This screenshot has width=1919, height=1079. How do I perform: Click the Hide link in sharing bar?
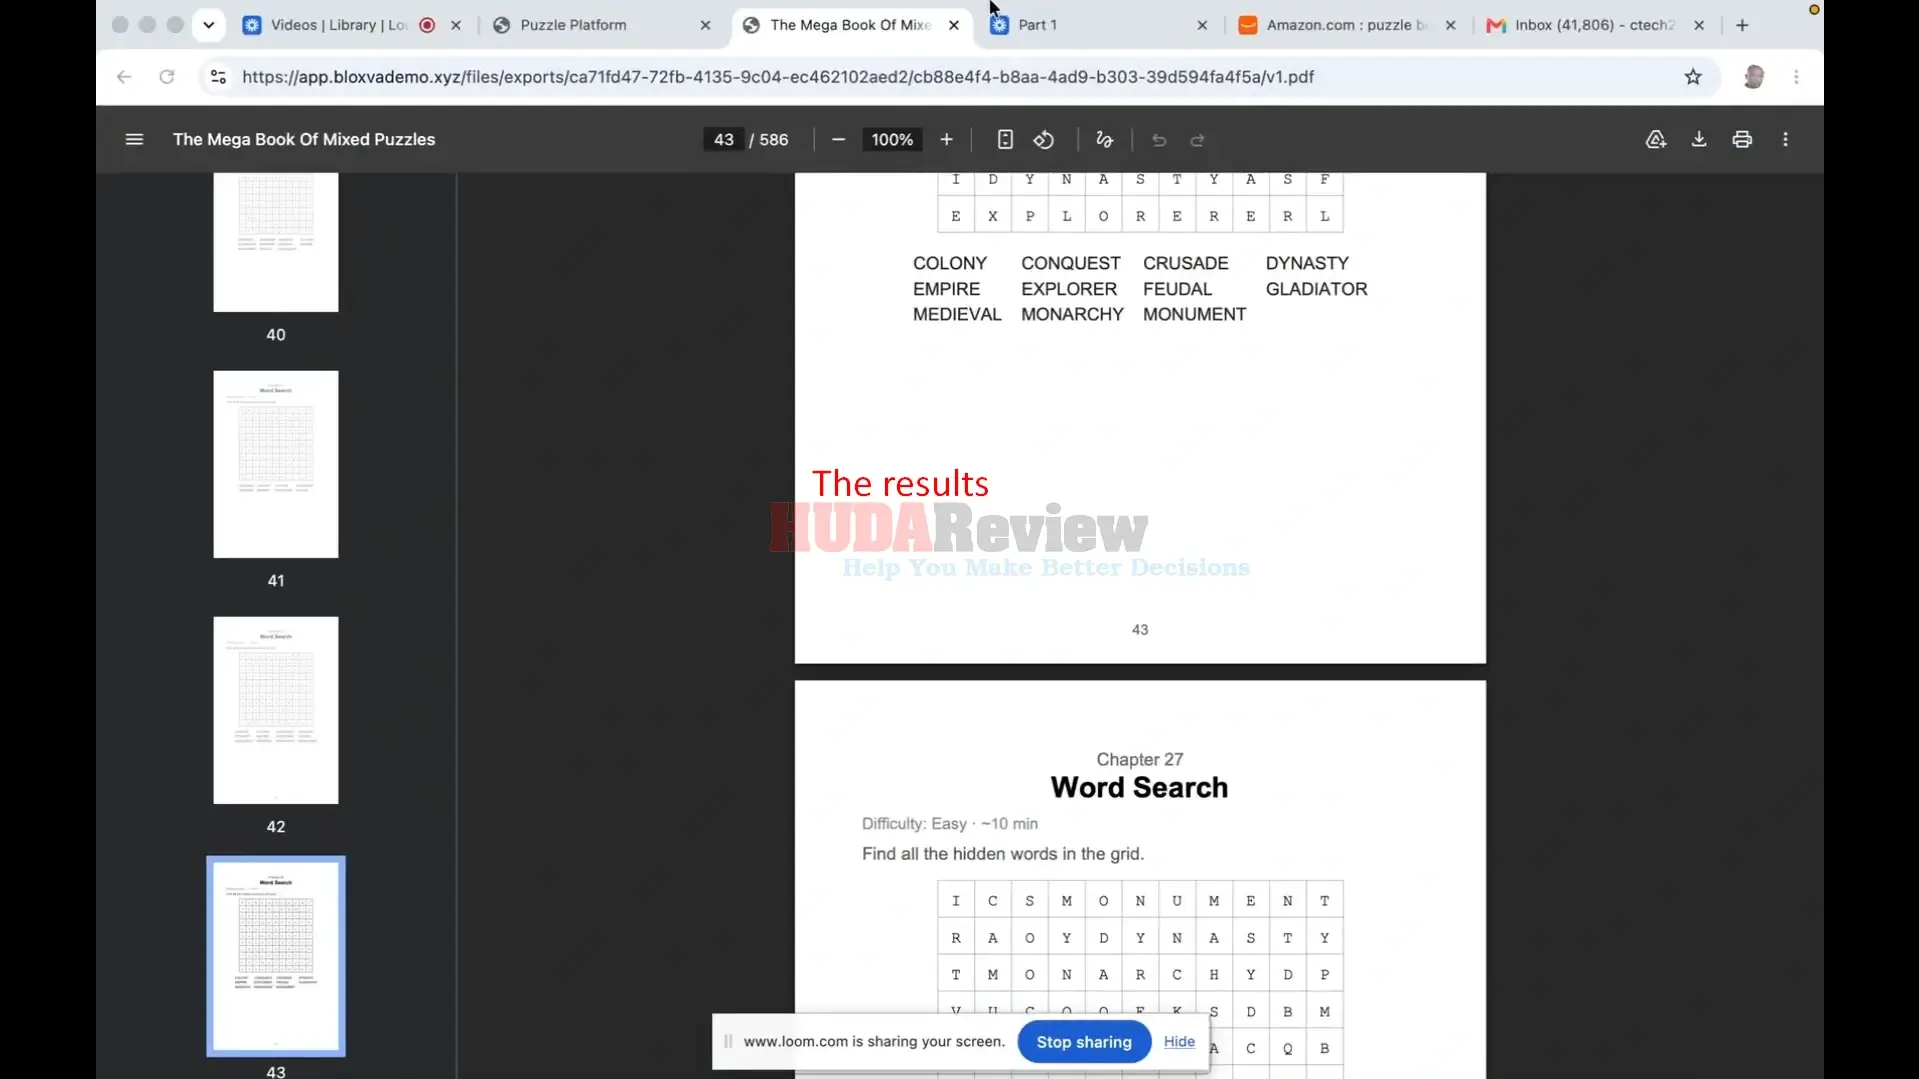pos(1179,1041)
